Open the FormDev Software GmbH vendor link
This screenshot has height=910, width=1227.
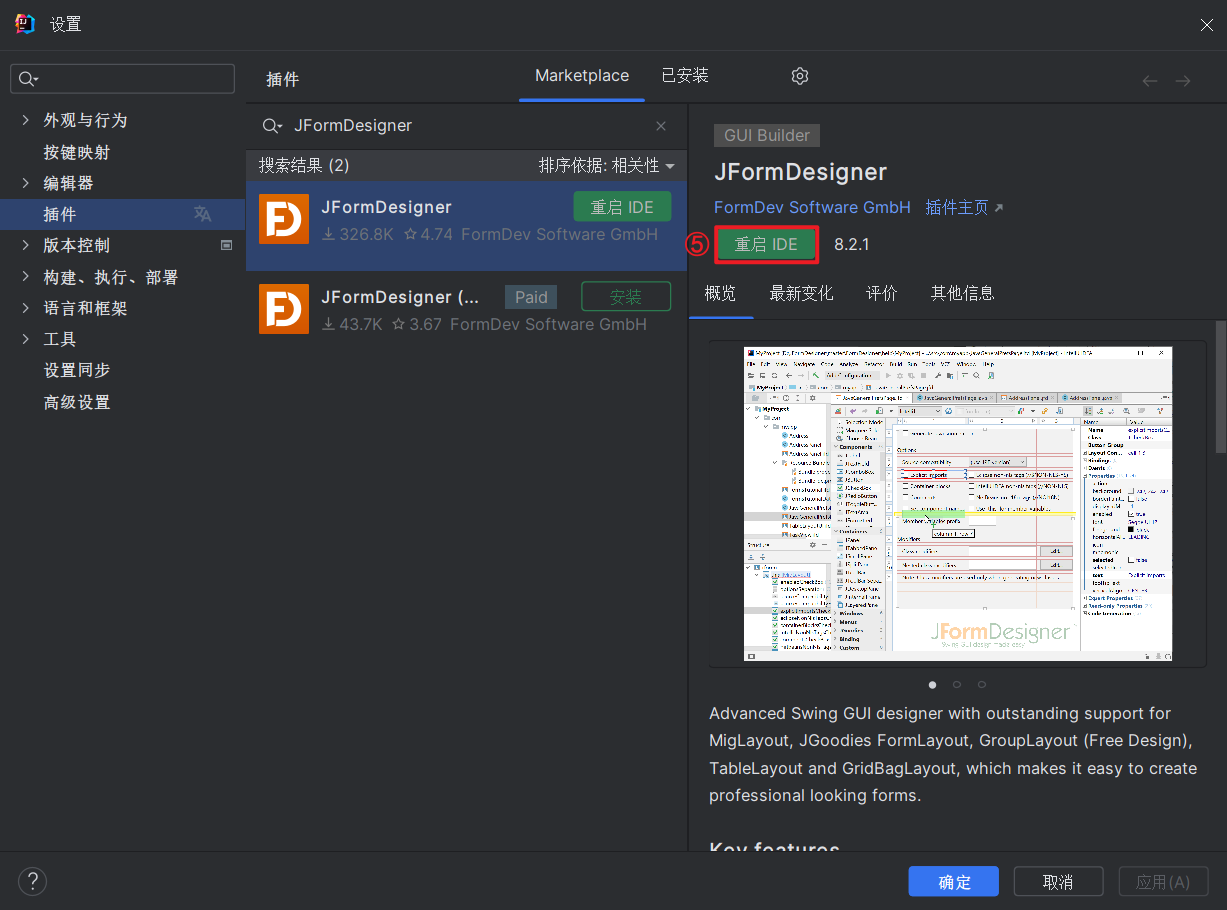click(812, 207)
